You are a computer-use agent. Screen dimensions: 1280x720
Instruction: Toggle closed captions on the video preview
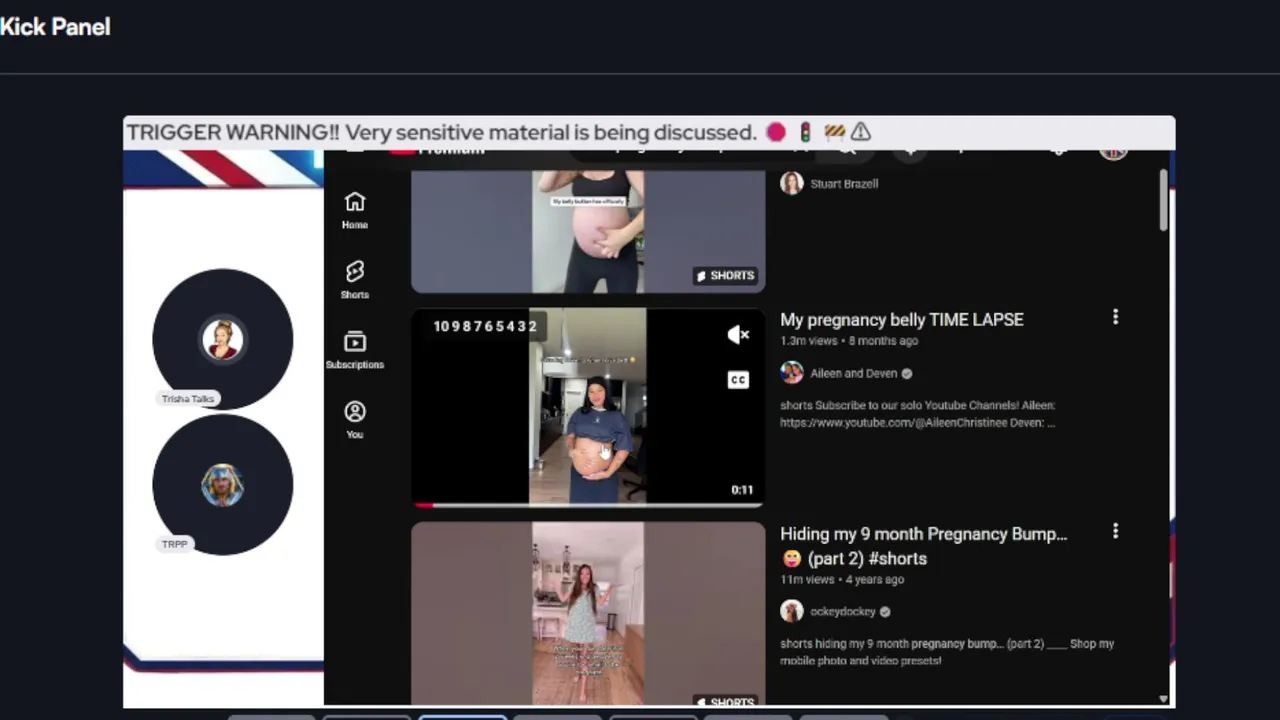click(x=738, y=379)
